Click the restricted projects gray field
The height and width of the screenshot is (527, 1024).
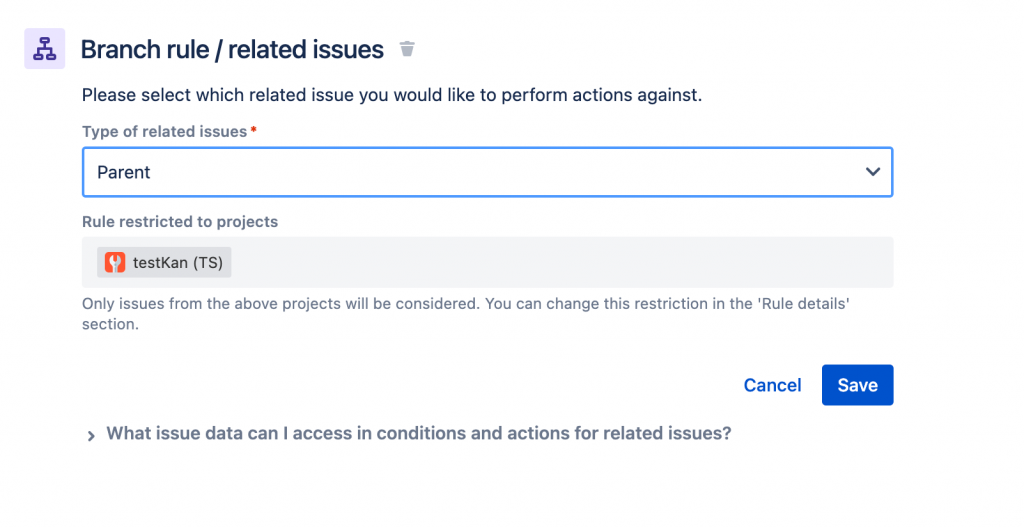(560, 262)
